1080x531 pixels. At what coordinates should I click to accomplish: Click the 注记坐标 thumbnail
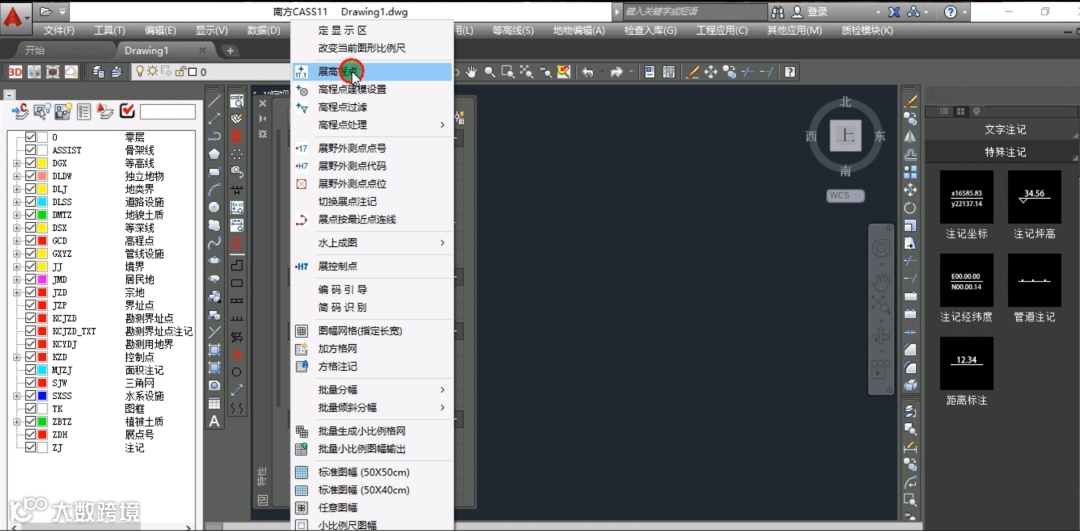[966, 197]
